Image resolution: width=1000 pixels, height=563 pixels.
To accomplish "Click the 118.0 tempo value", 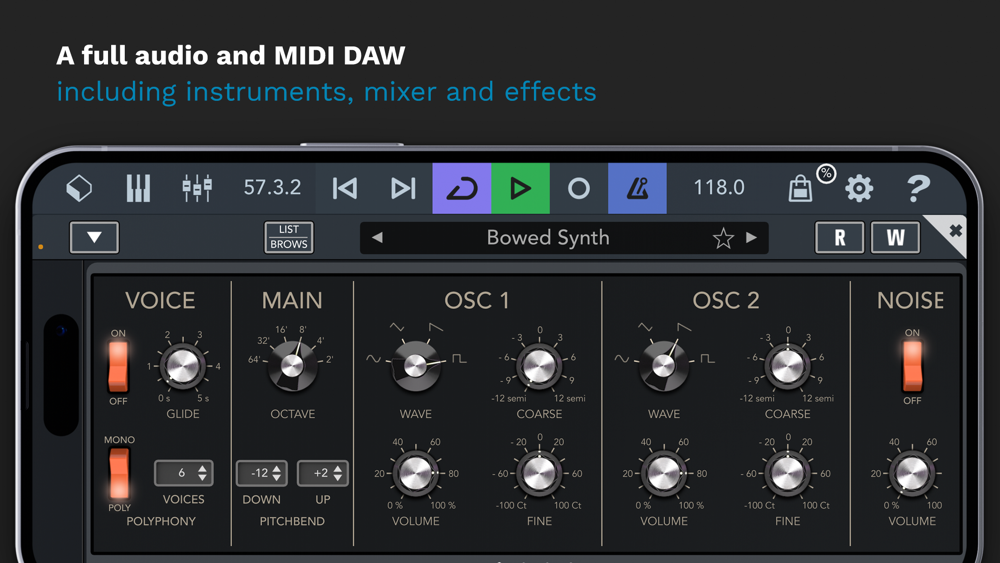I will click(x=719, y=187).
